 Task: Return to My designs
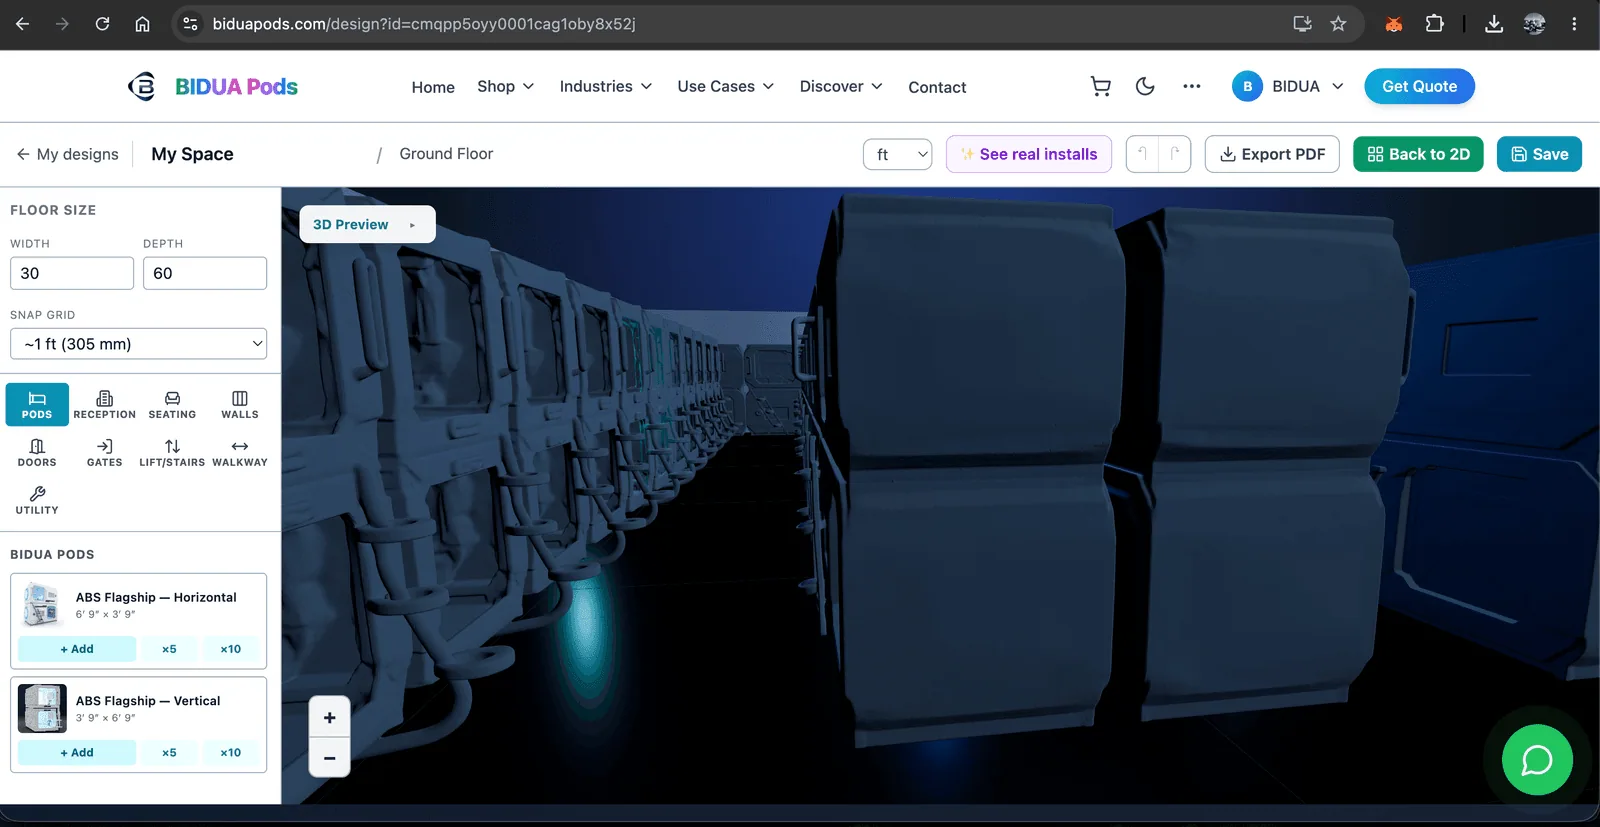tap(68, 154)
